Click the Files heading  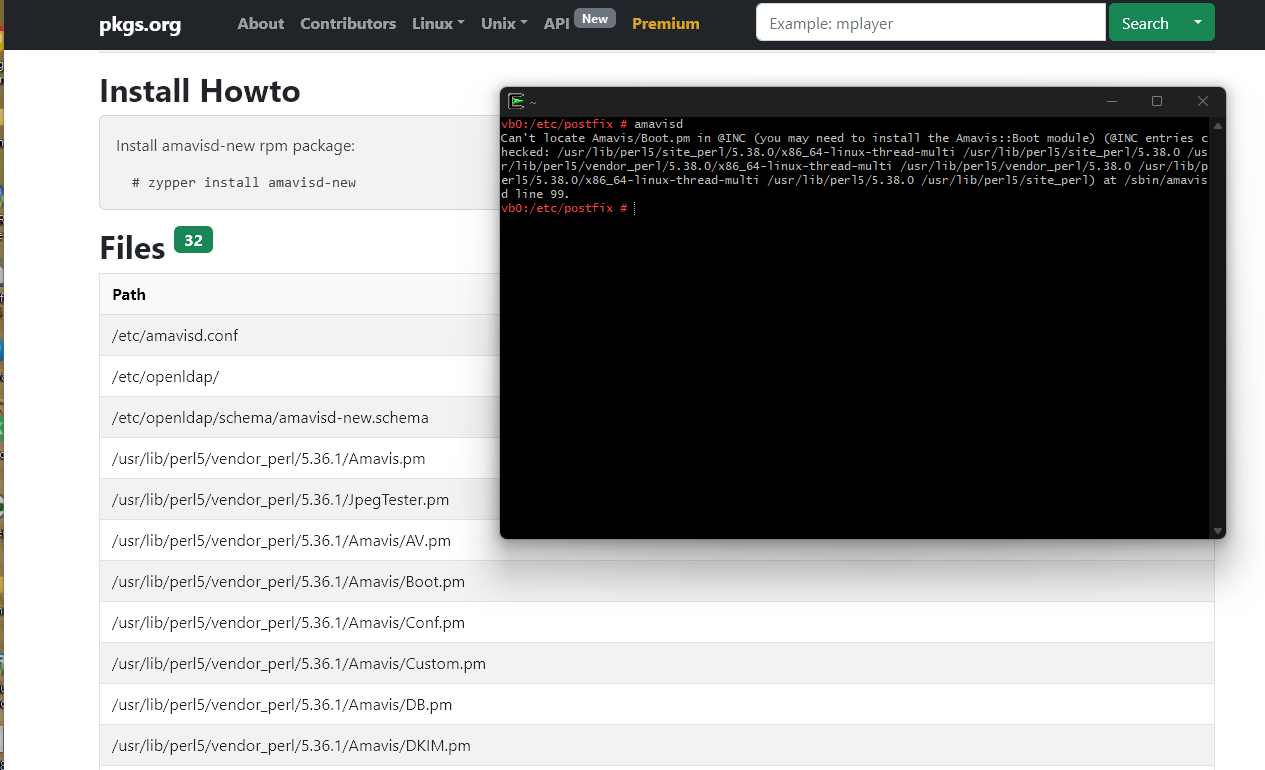tap(132, 248)
